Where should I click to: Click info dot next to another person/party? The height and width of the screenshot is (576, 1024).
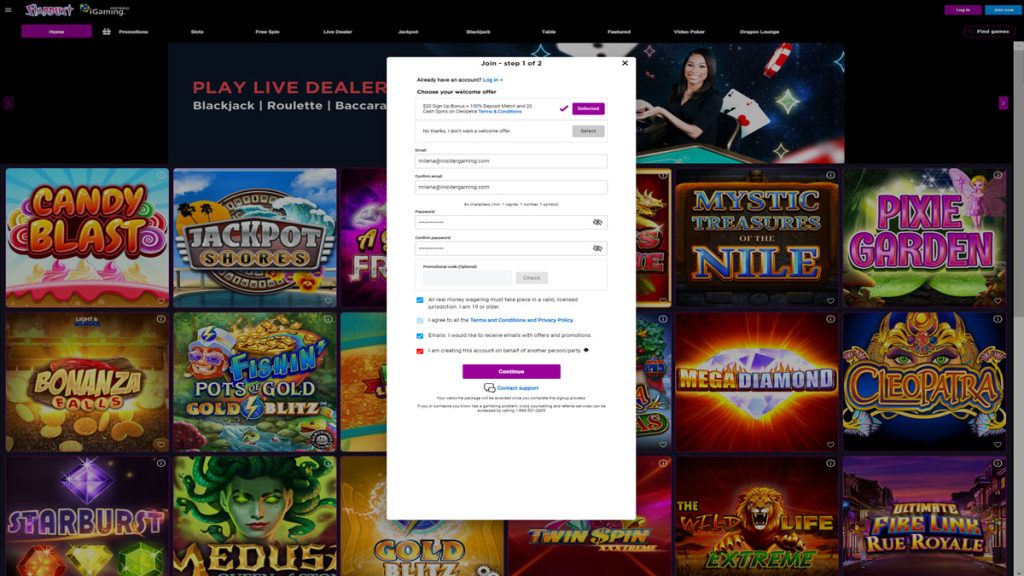click(586, 350)
